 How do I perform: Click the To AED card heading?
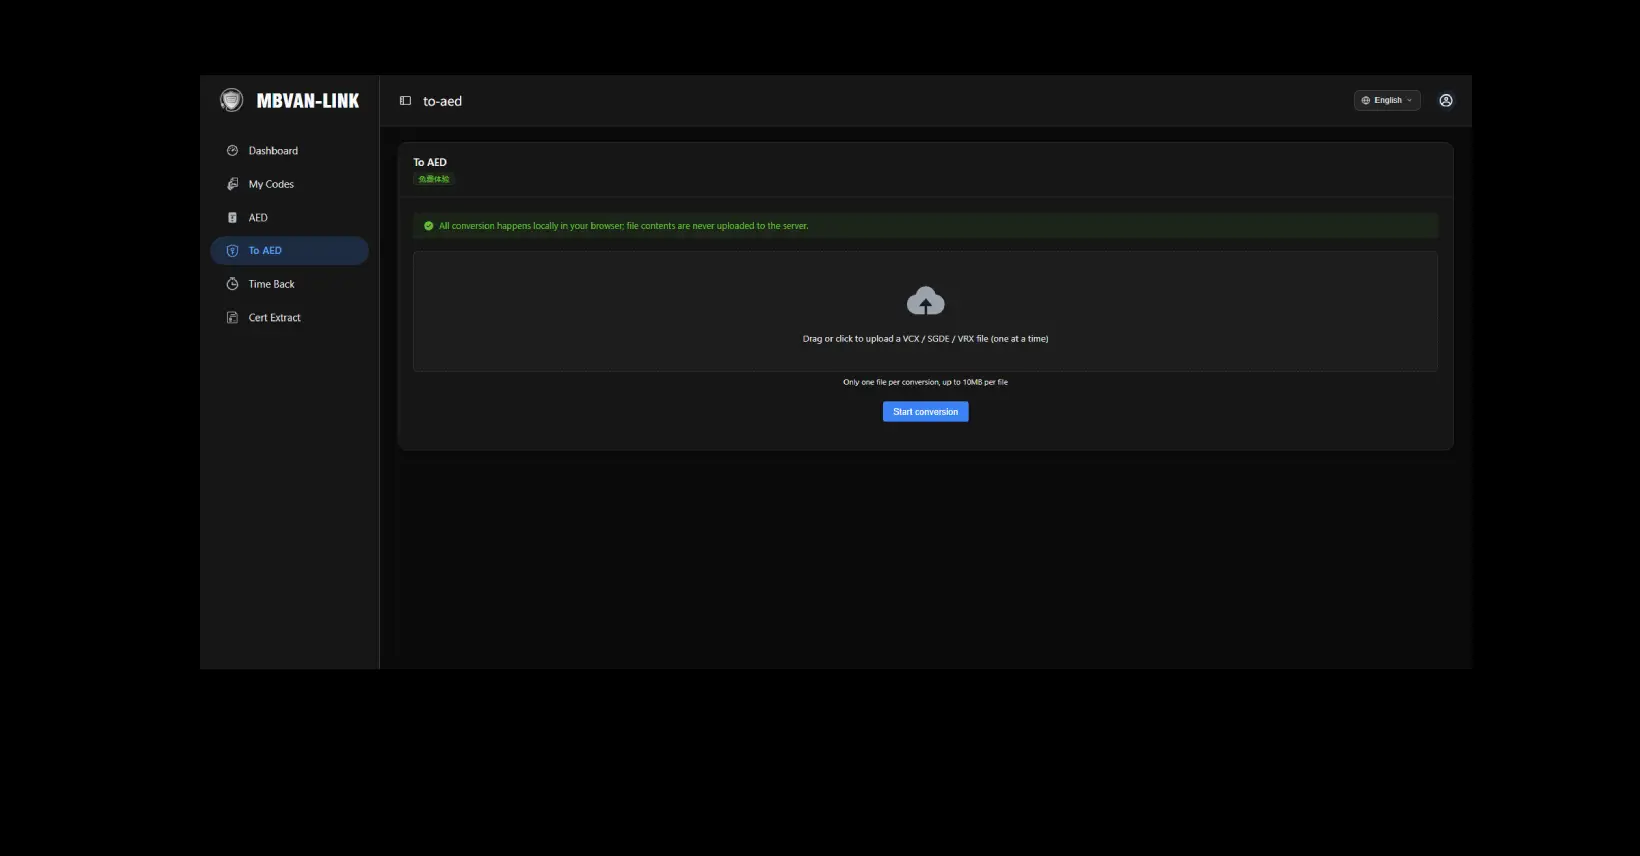tap(430, 162)
